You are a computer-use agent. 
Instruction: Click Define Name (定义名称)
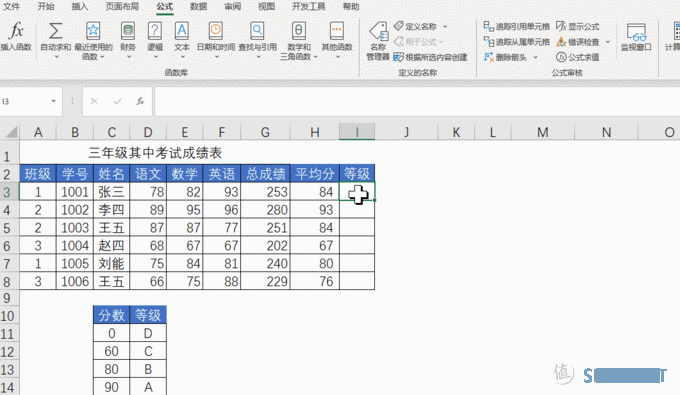click(415, 26)
